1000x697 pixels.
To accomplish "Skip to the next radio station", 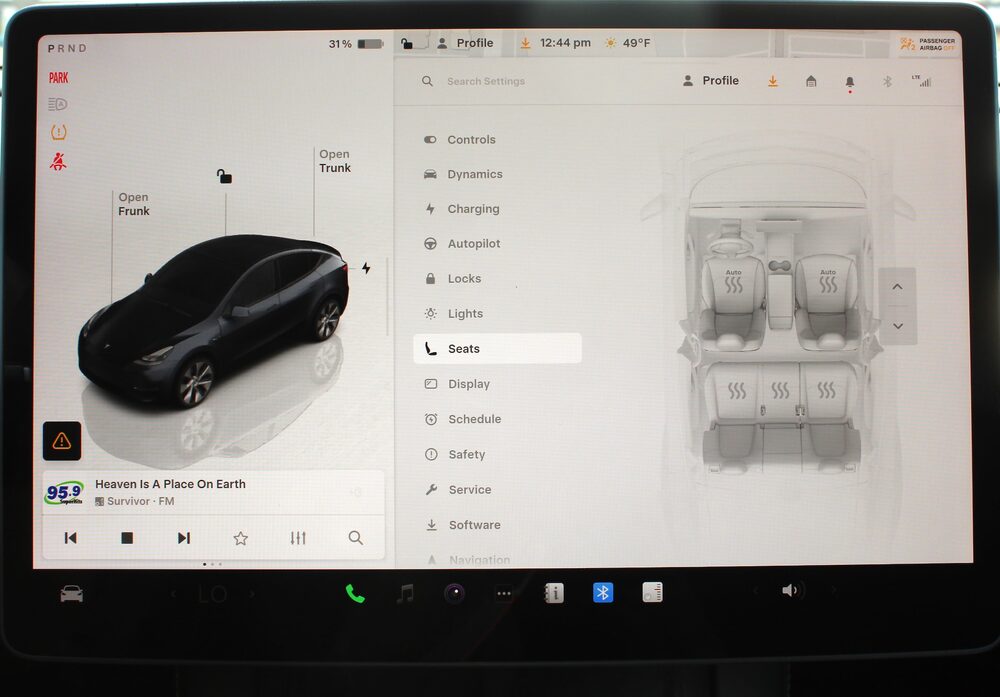I will (x=184, y=538).
